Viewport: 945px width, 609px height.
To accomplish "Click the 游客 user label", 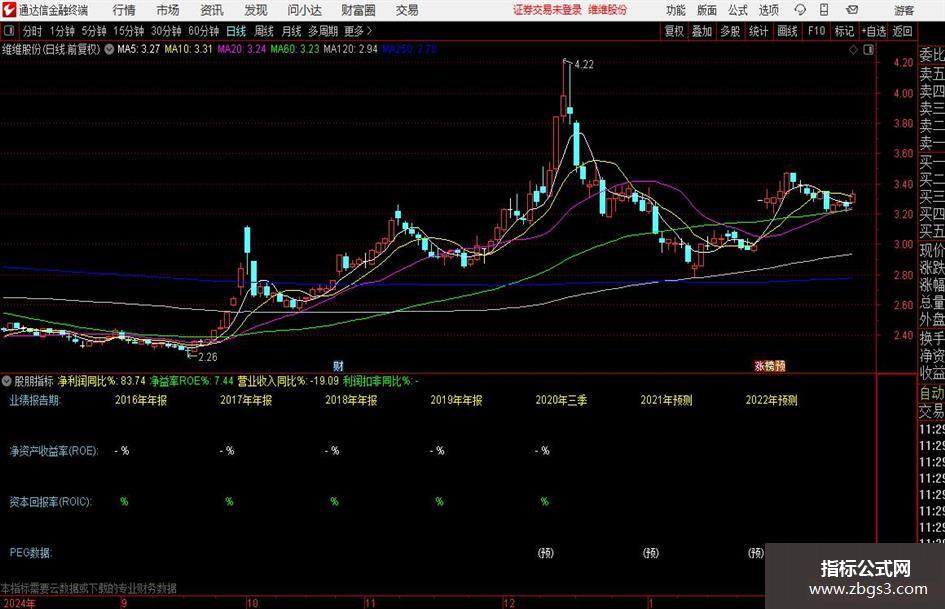I will coord(904,10).
